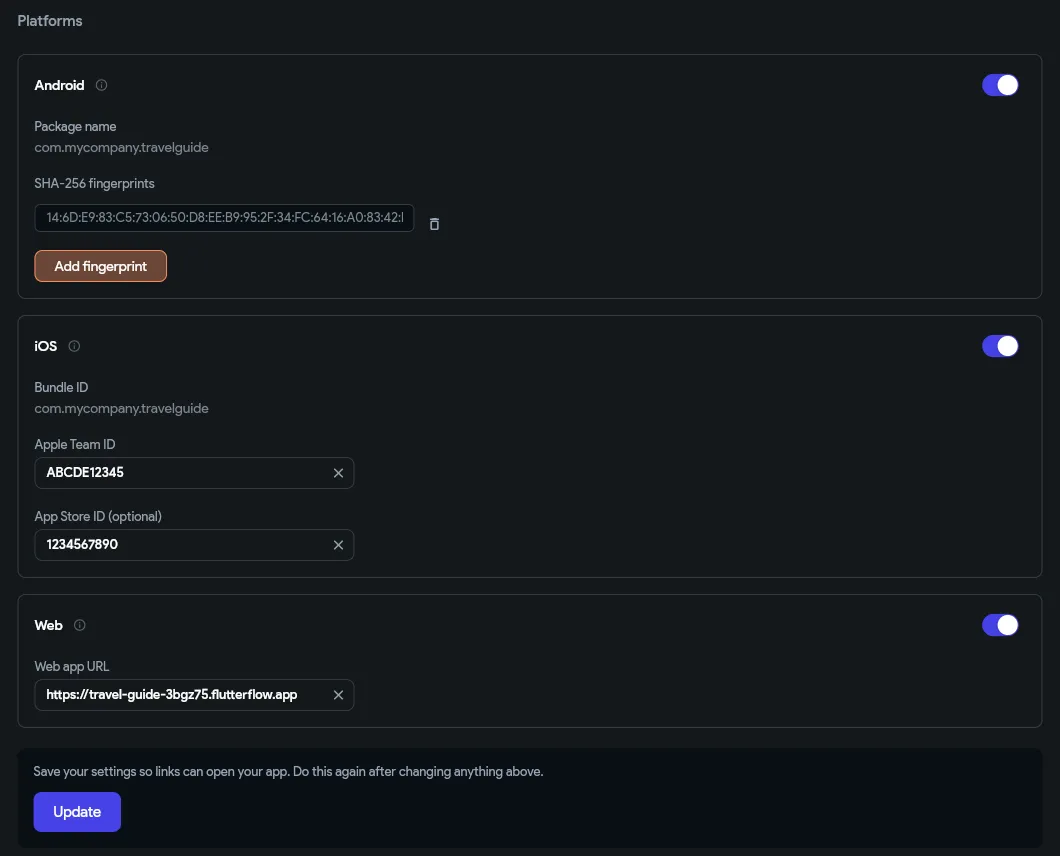Clear the Web app URL field
The height and width of the screenshot is (856, 1060).
[339, 695]
